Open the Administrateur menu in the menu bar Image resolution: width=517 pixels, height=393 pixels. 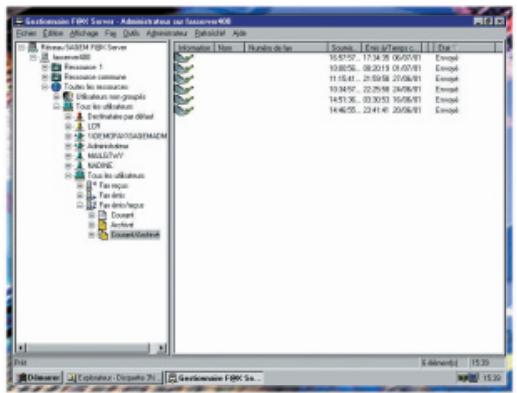[x=167, y=33]
